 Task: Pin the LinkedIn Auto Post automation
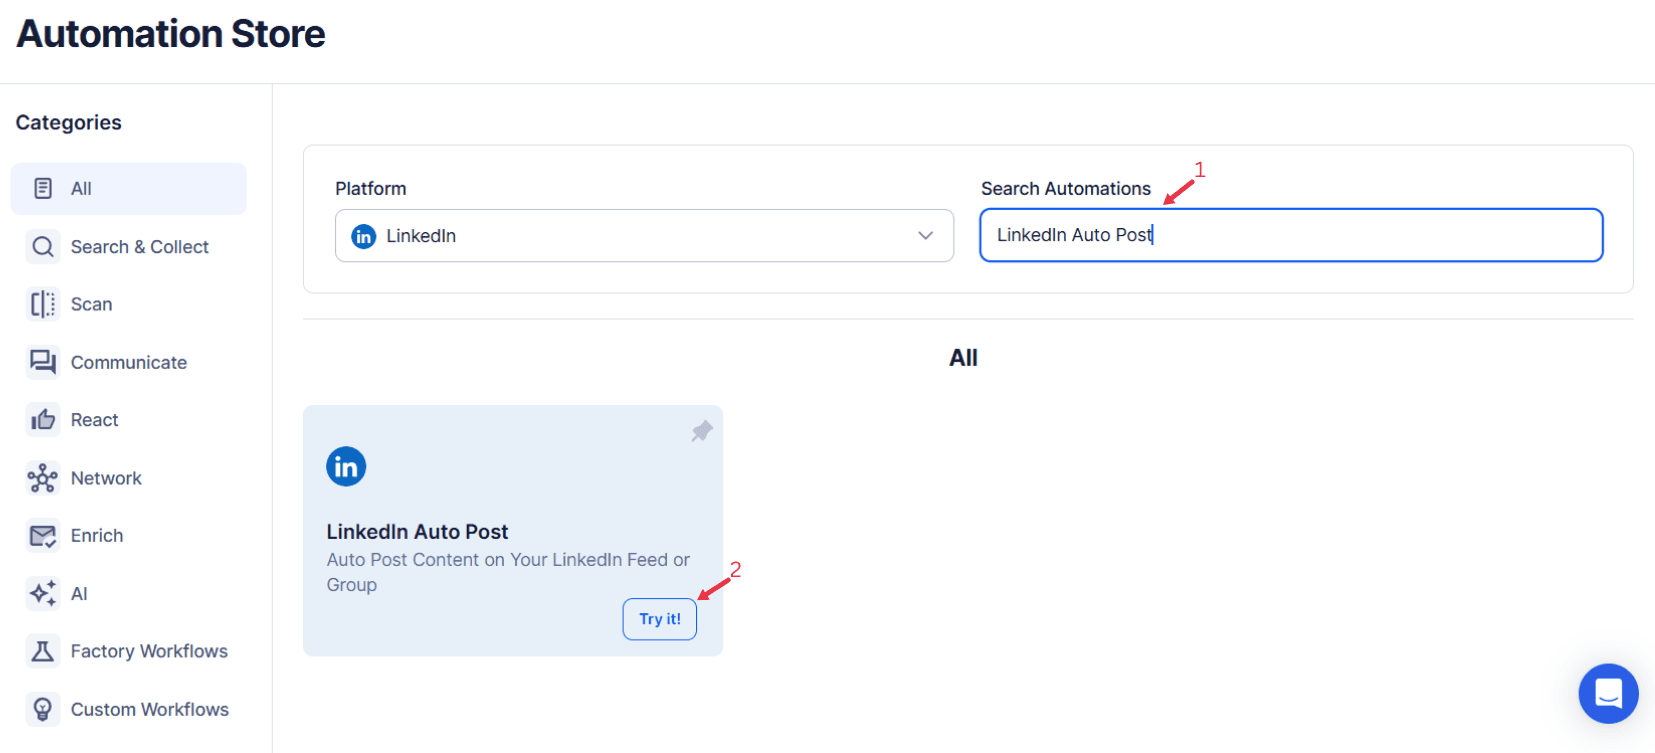[701, 430]
